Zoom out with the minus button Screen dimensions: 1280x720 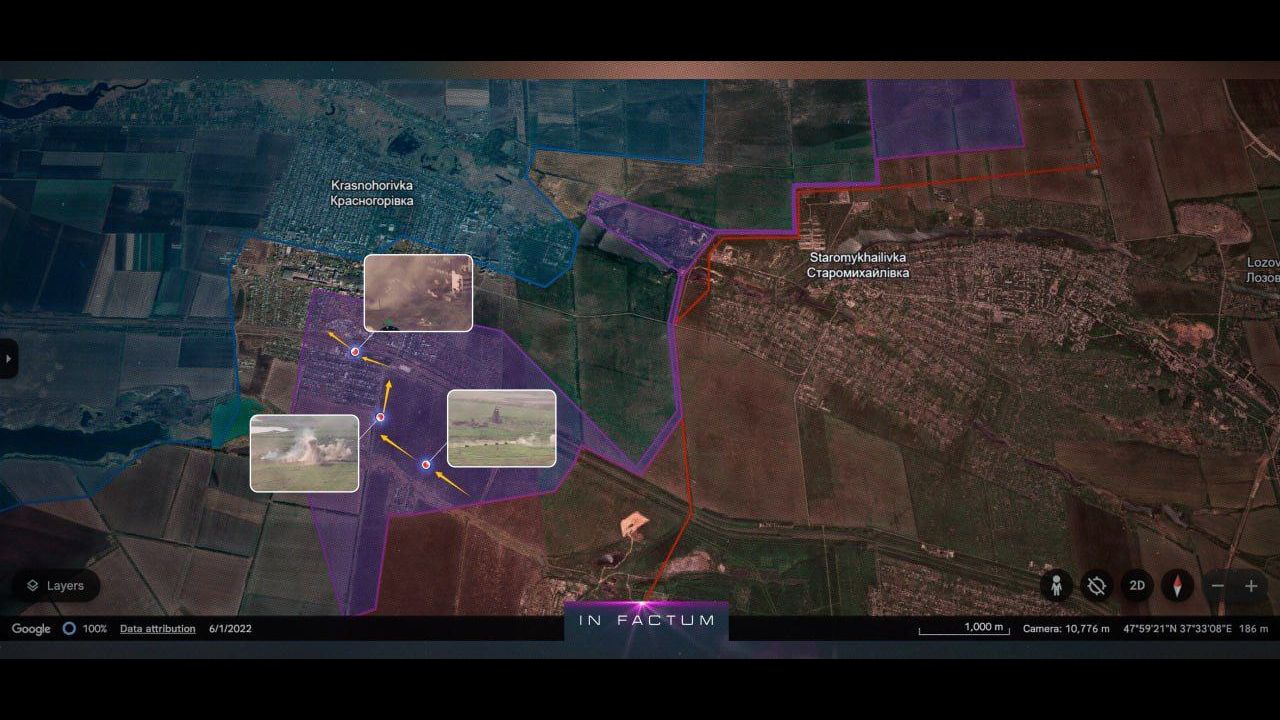click(x=1217, y=586)
